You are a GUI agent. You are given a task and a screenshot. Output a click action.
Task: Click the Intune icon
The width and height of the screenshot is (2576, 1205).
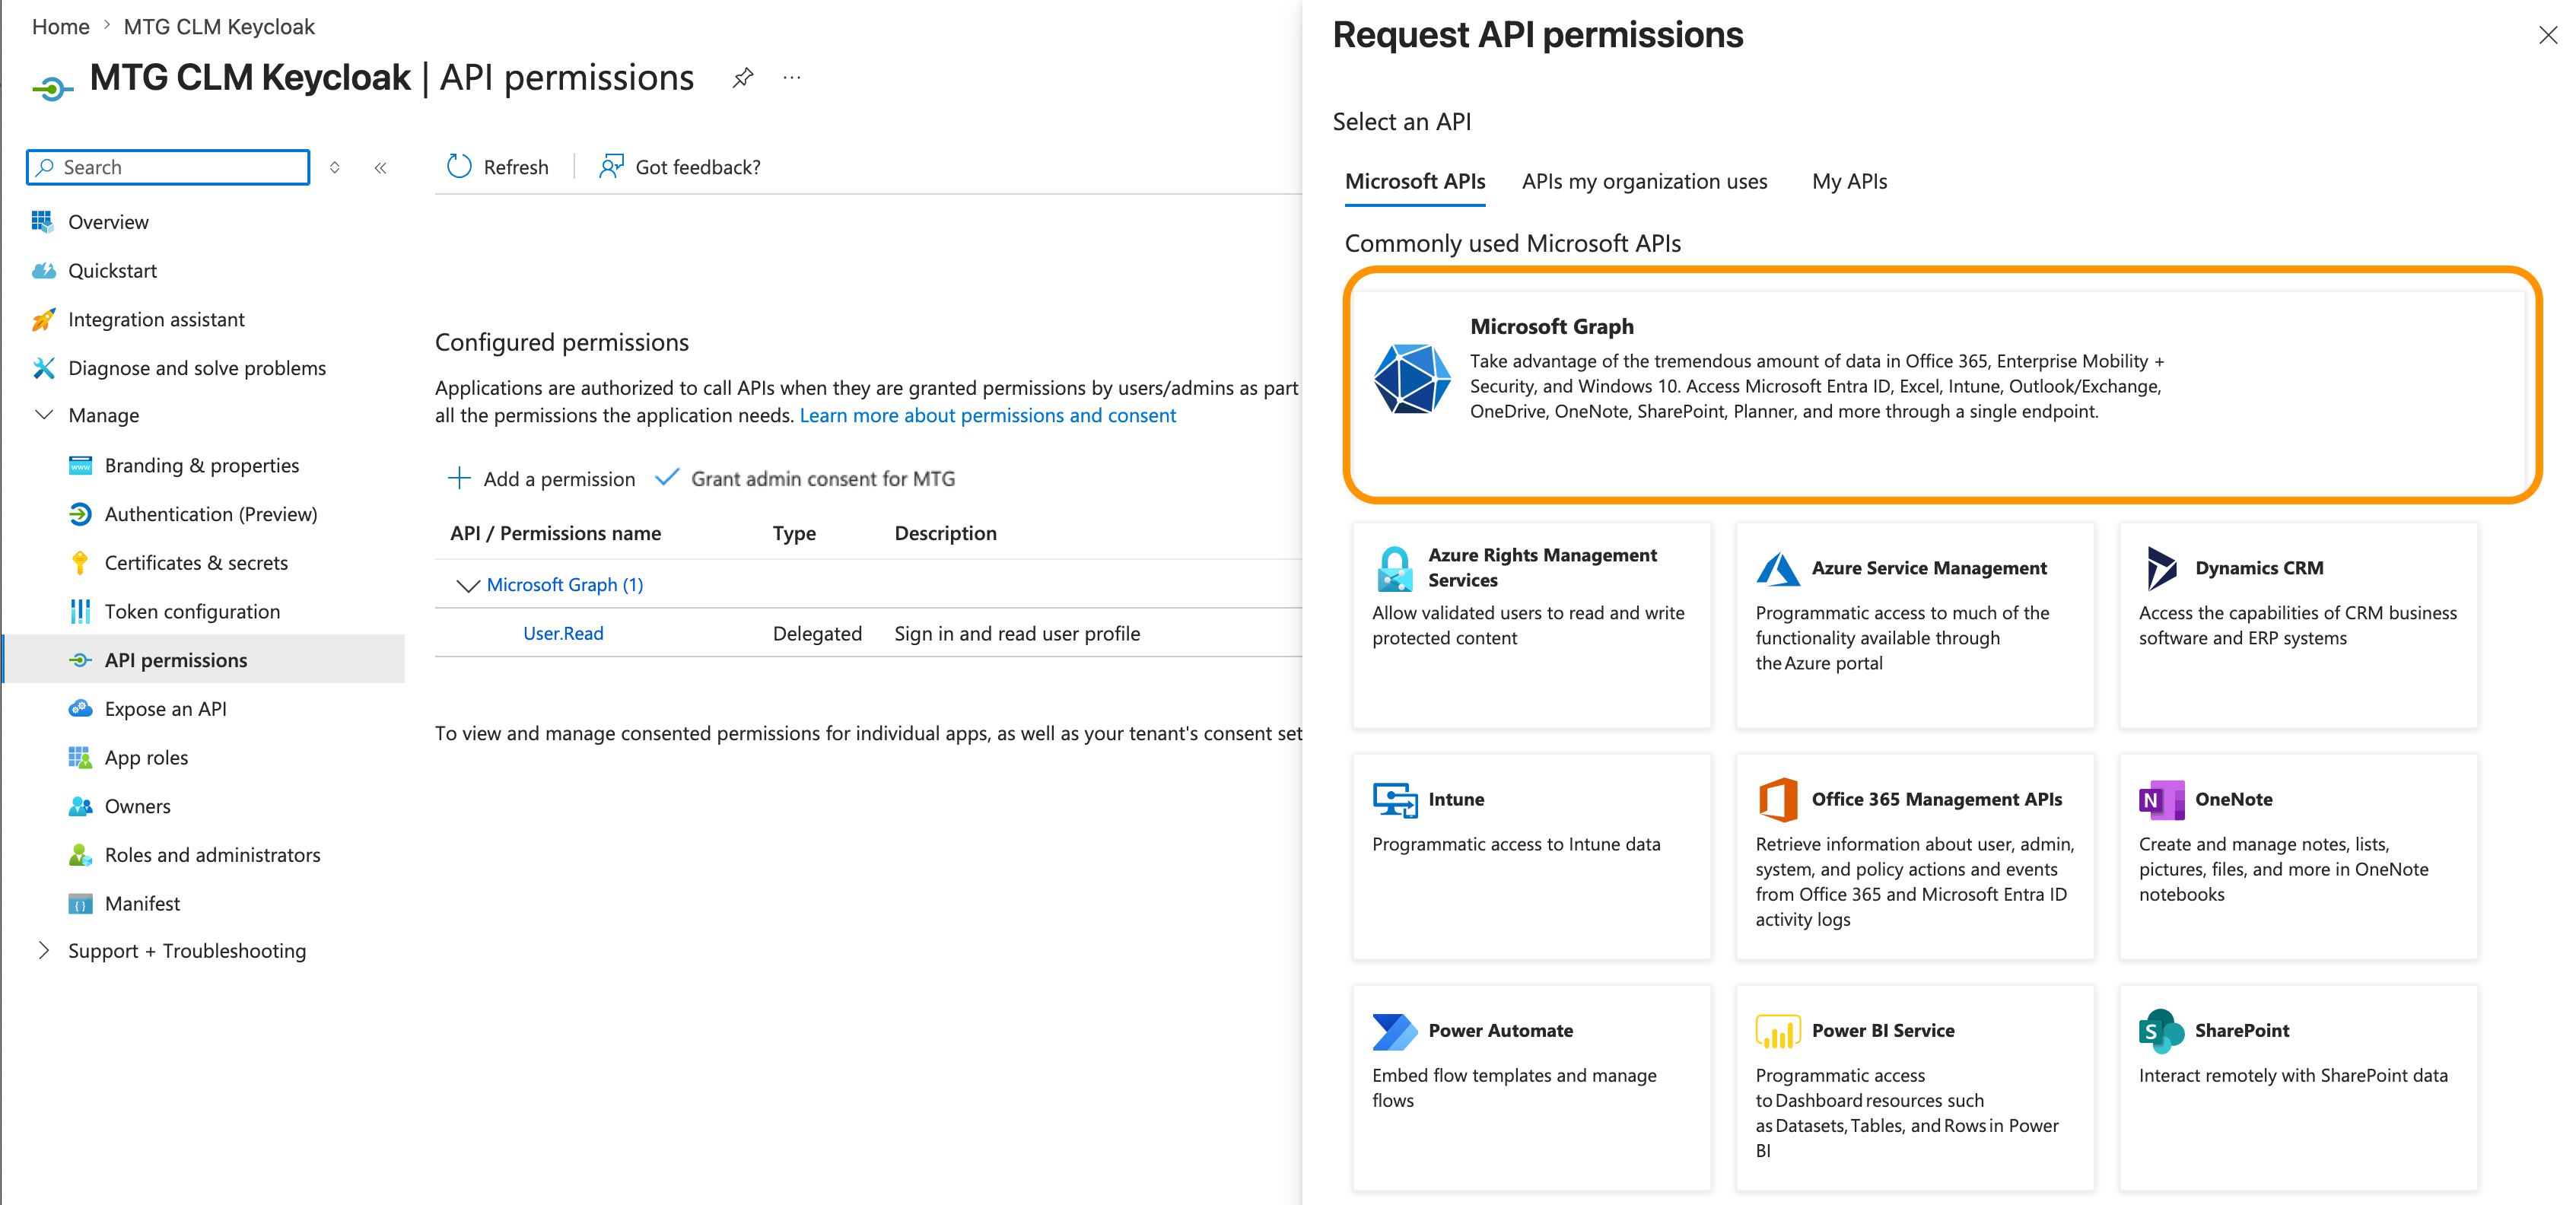click(1395, 799)
